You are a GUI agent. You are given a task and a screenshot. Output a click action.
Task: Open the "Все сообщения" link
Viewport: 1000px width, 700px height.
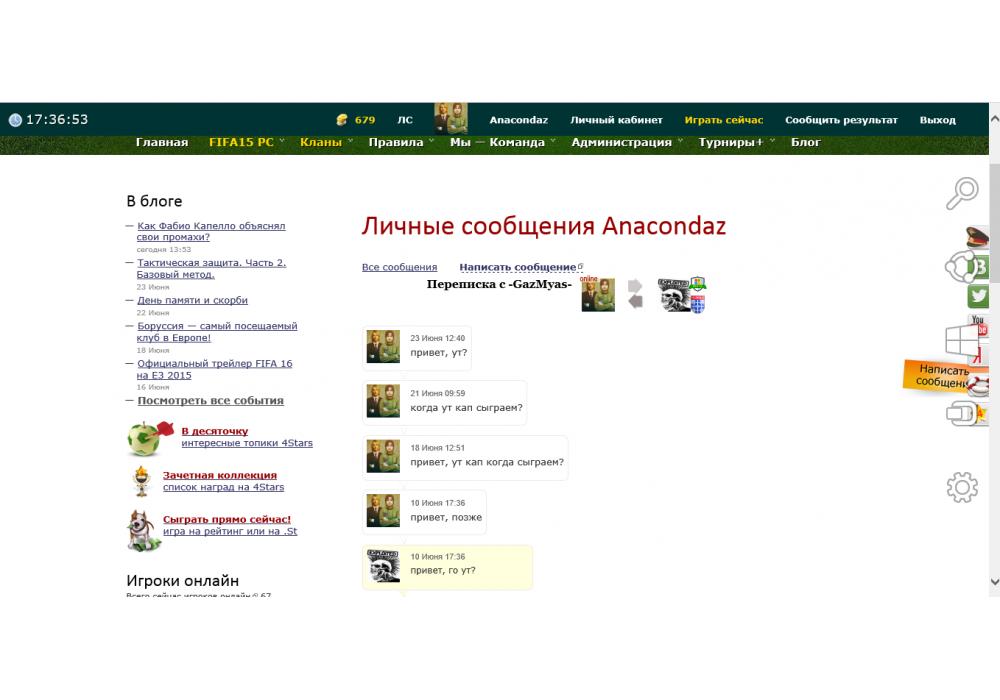tap(399, 267)
